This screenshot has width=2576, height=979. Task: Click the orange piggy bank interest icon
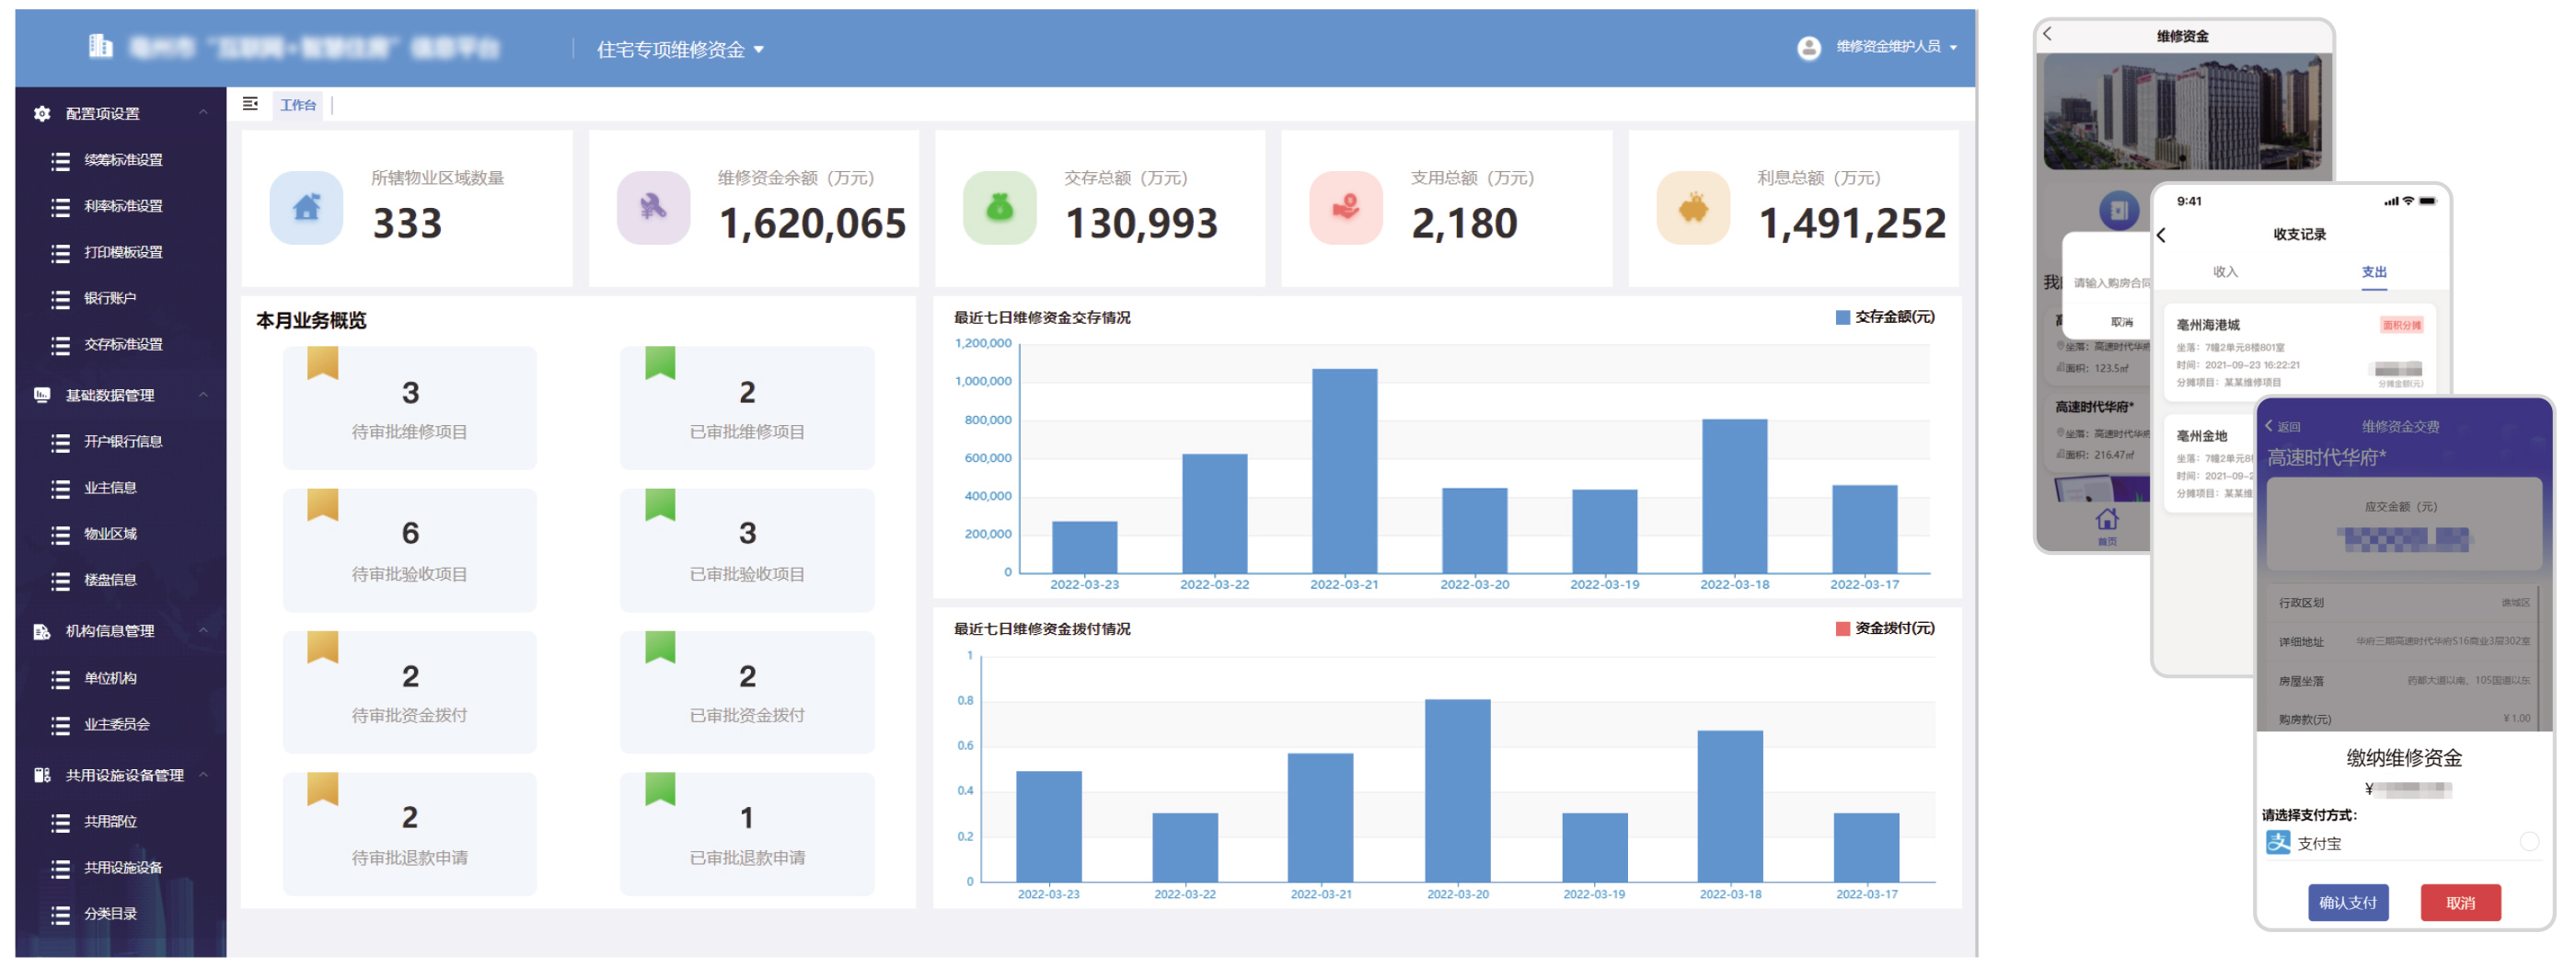point(1692,208)
